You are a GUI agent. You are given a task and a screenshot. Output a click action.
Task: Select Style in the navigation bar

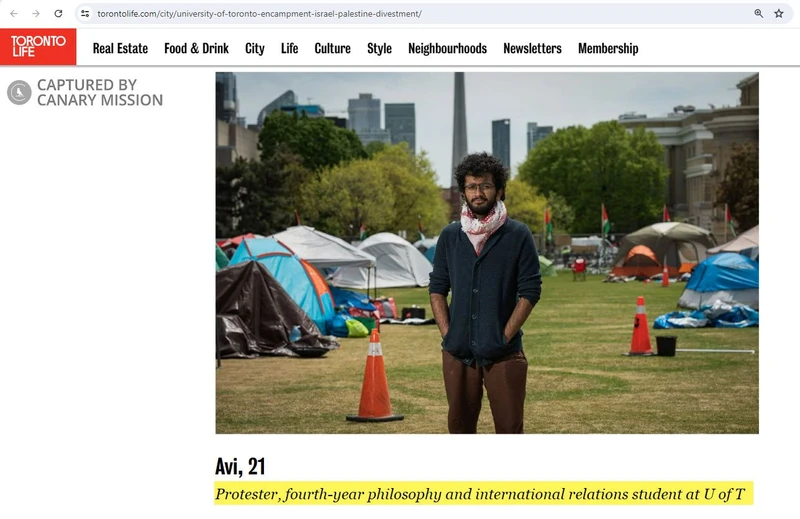click(x=380, y=48)
